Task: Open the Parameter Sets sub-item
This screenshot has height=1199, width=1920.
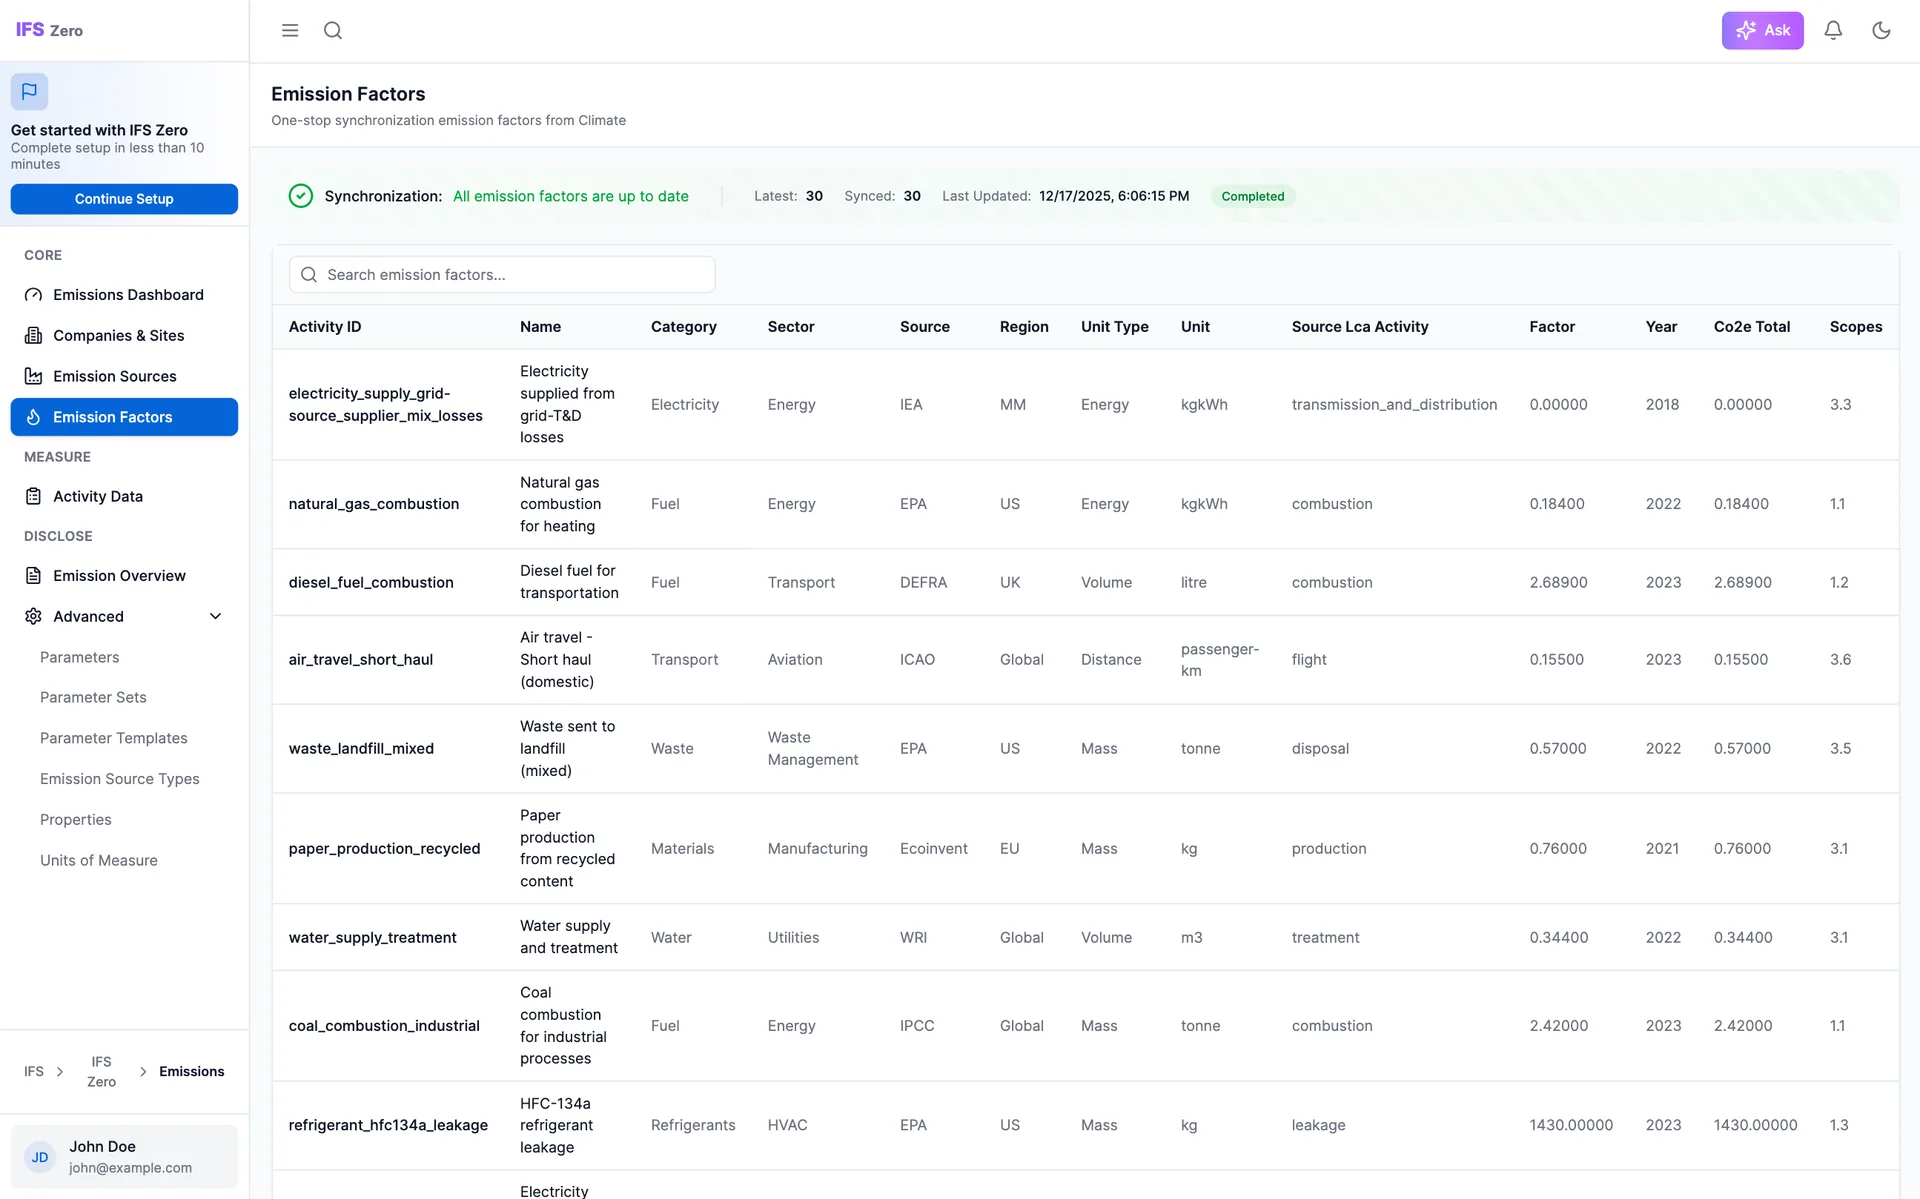Action: pos(93,697)
